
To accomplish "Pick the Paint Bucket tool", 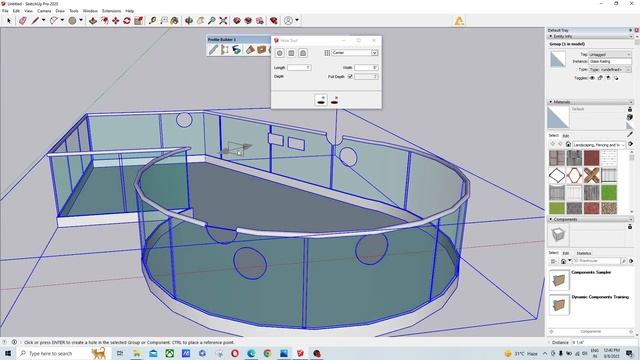I will (175, 20).
